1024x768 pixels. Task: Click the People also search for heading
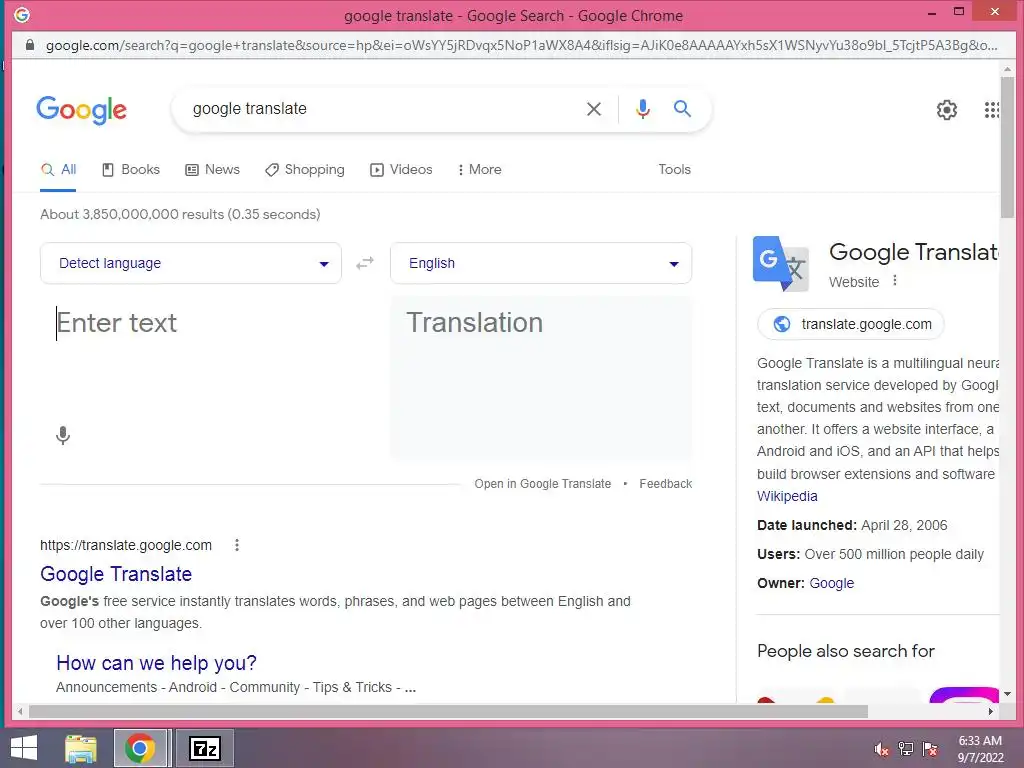click(x=846, y=651)
